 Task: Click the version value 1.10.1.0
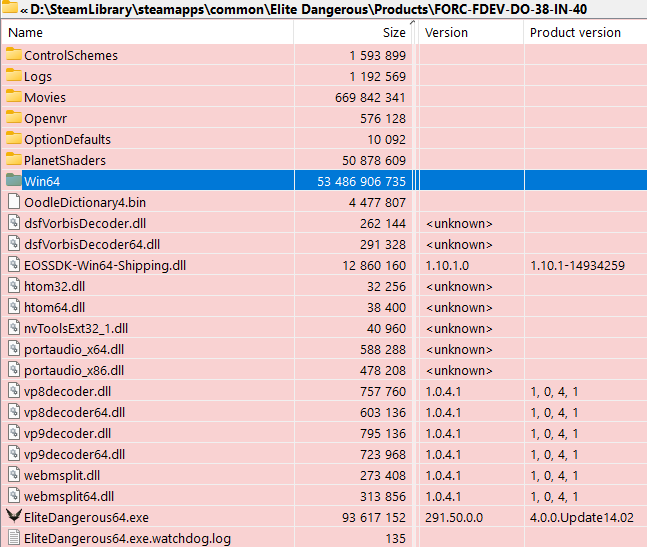coord(447,265)
